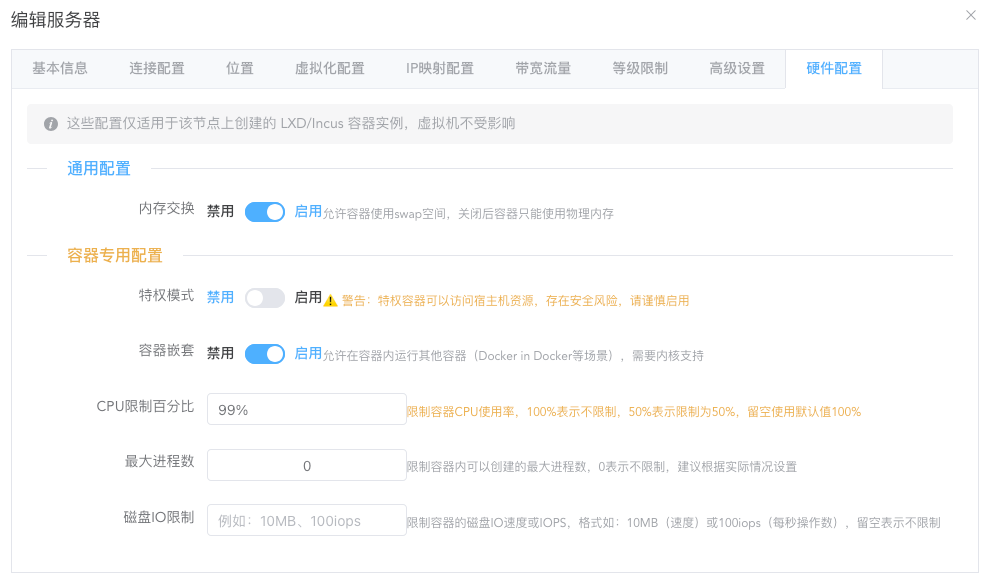The height and width of the screenshot is (582, 984).
Task: Toggle the 内存交换 switch
Action: click(265, 212)
